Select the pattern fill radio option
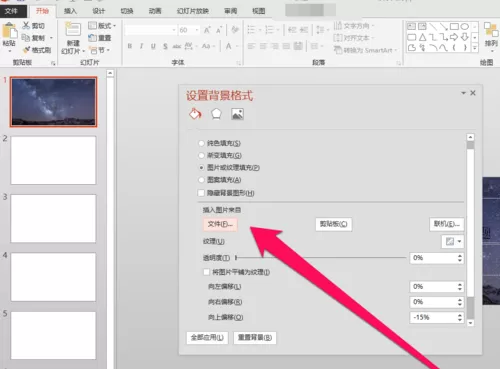This screenshot has width=500, height=369. pos(201,180)
